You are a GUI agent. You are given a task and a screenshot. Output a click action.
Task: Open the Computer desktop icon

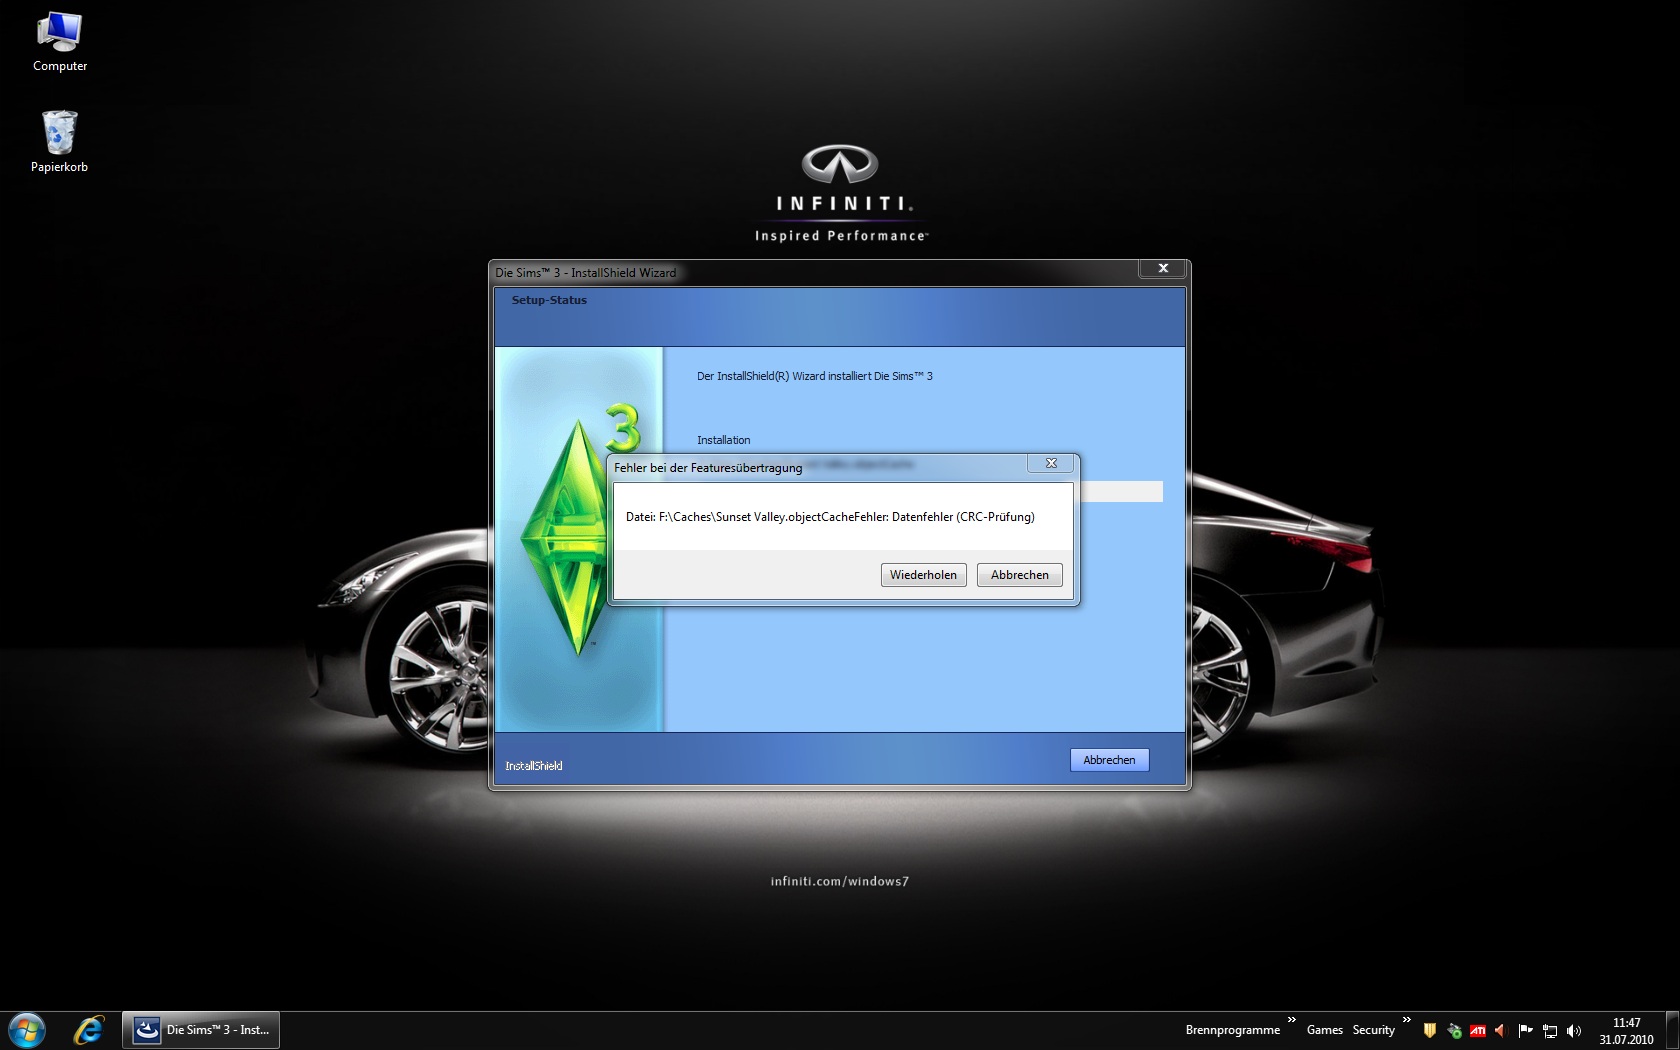tap(59, 42)
